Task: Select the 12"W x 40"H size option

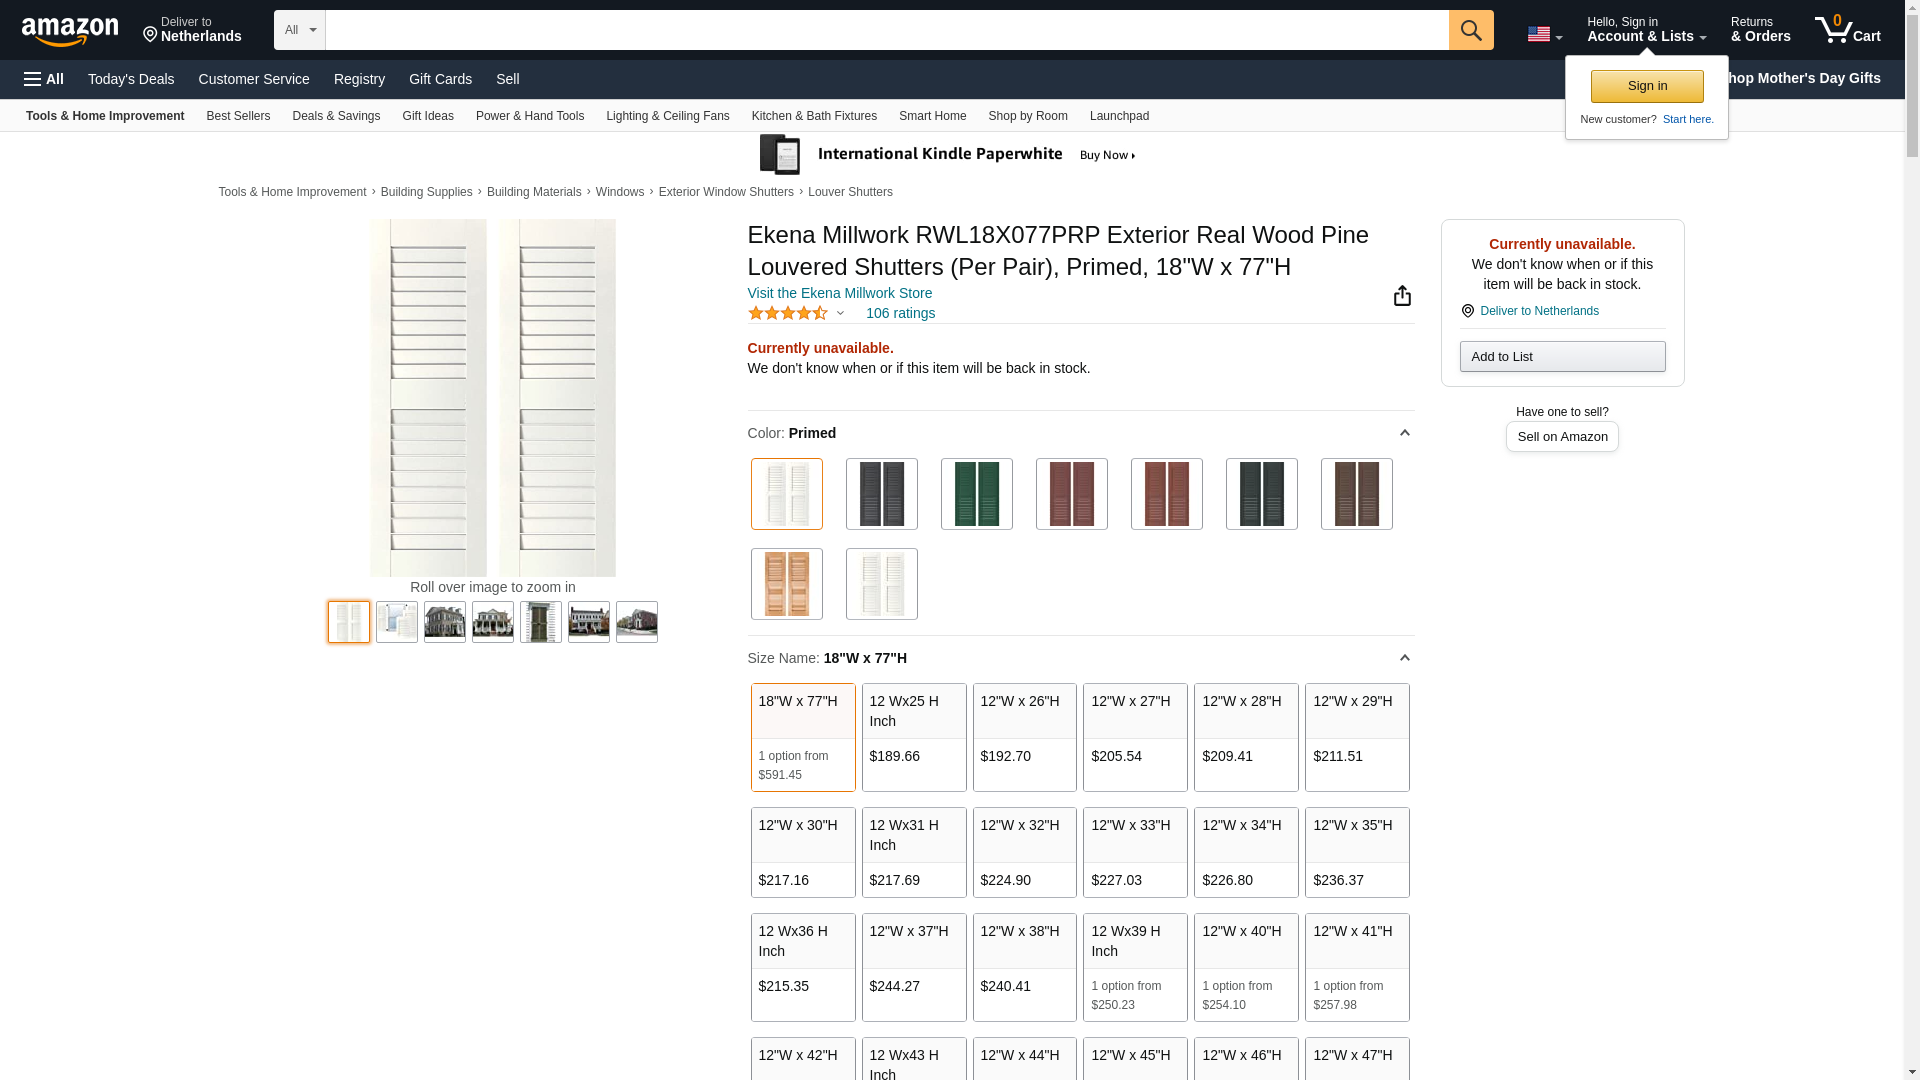Action: (x=1245, y=966)
